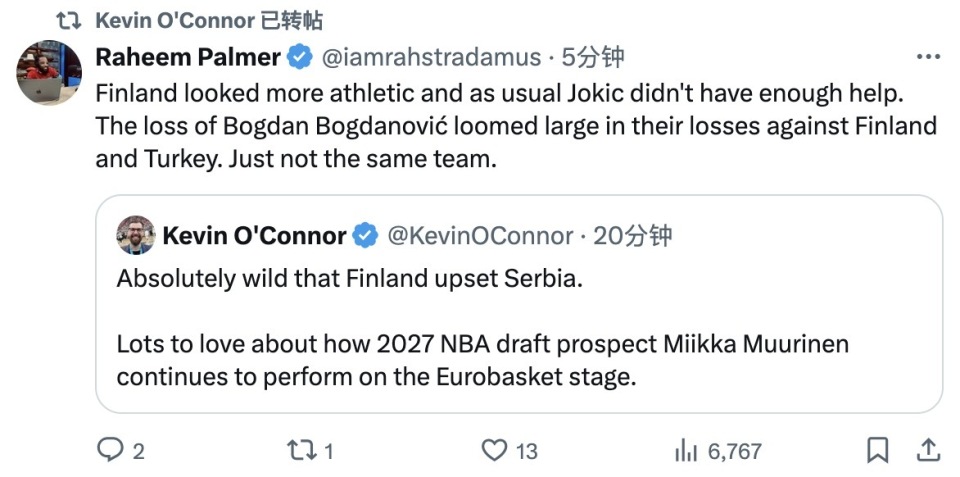Click Kevin O'Connor's verified badge in quote
960x477 pixels.
(365, 236)
